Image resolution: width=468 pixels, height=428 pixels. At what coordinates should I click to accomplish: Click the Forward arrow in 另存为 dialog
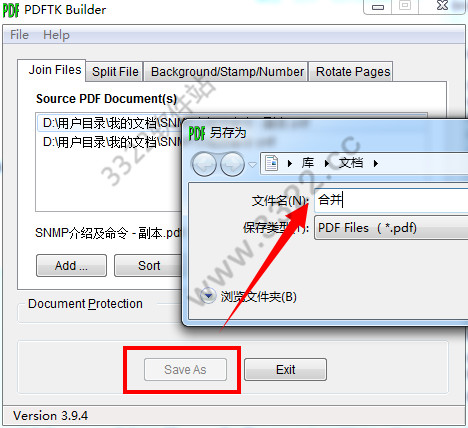232,164
